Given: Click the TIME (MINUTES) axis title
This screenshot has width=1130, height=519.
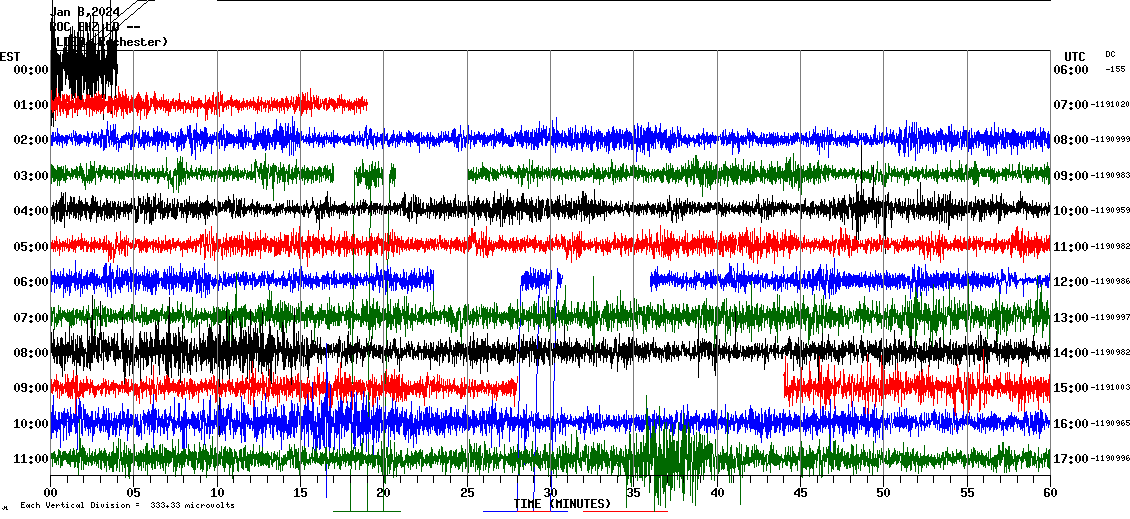Looking at the screenshot, I should (x=562, y=504).
